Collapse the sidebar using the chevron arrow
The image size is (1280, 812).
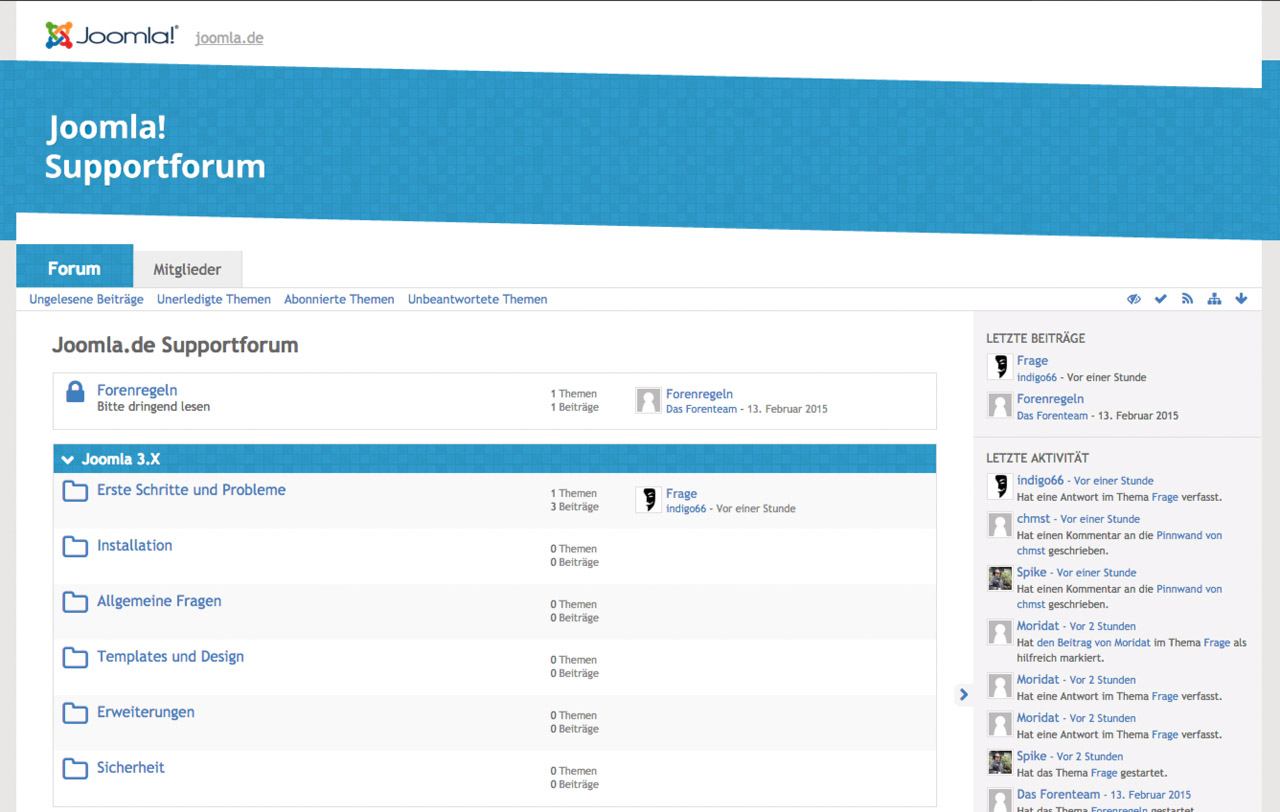point(964,694)
